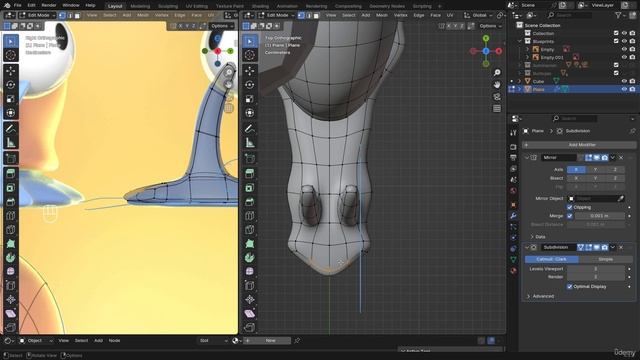
Task: Open the Options dropdown in left viewport
Action: 222,26
